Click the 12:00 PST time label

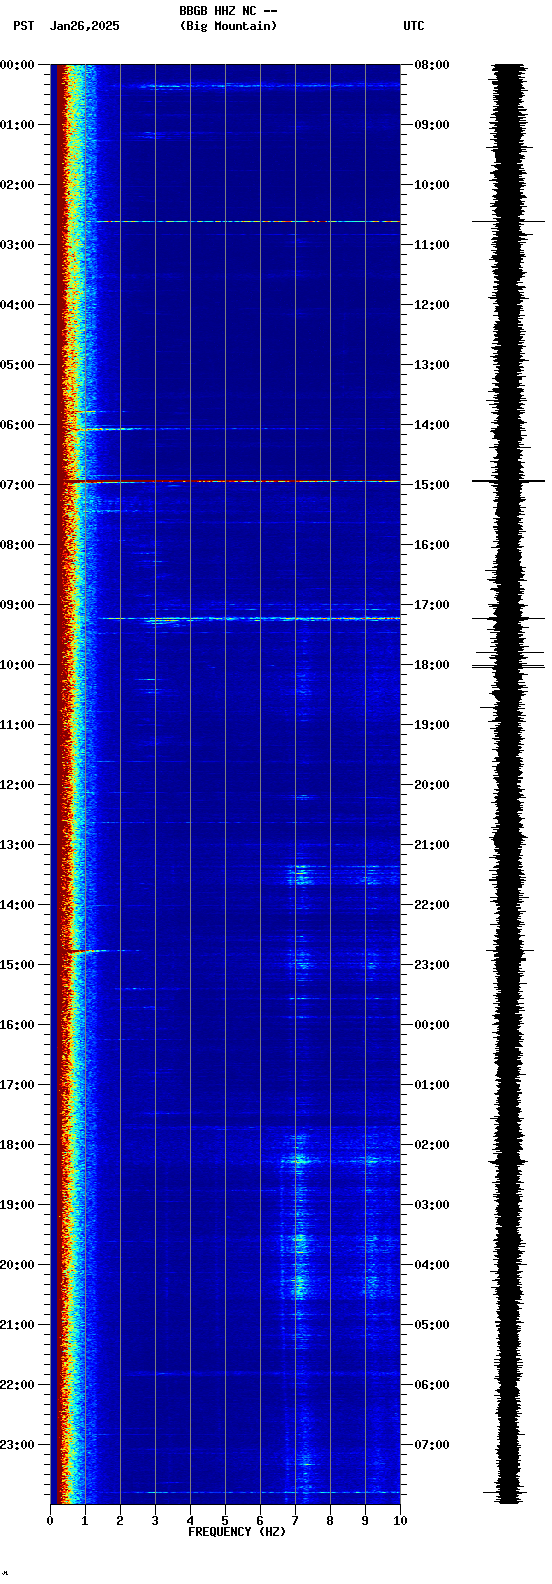pyautogui.click(x=17, y=785)
